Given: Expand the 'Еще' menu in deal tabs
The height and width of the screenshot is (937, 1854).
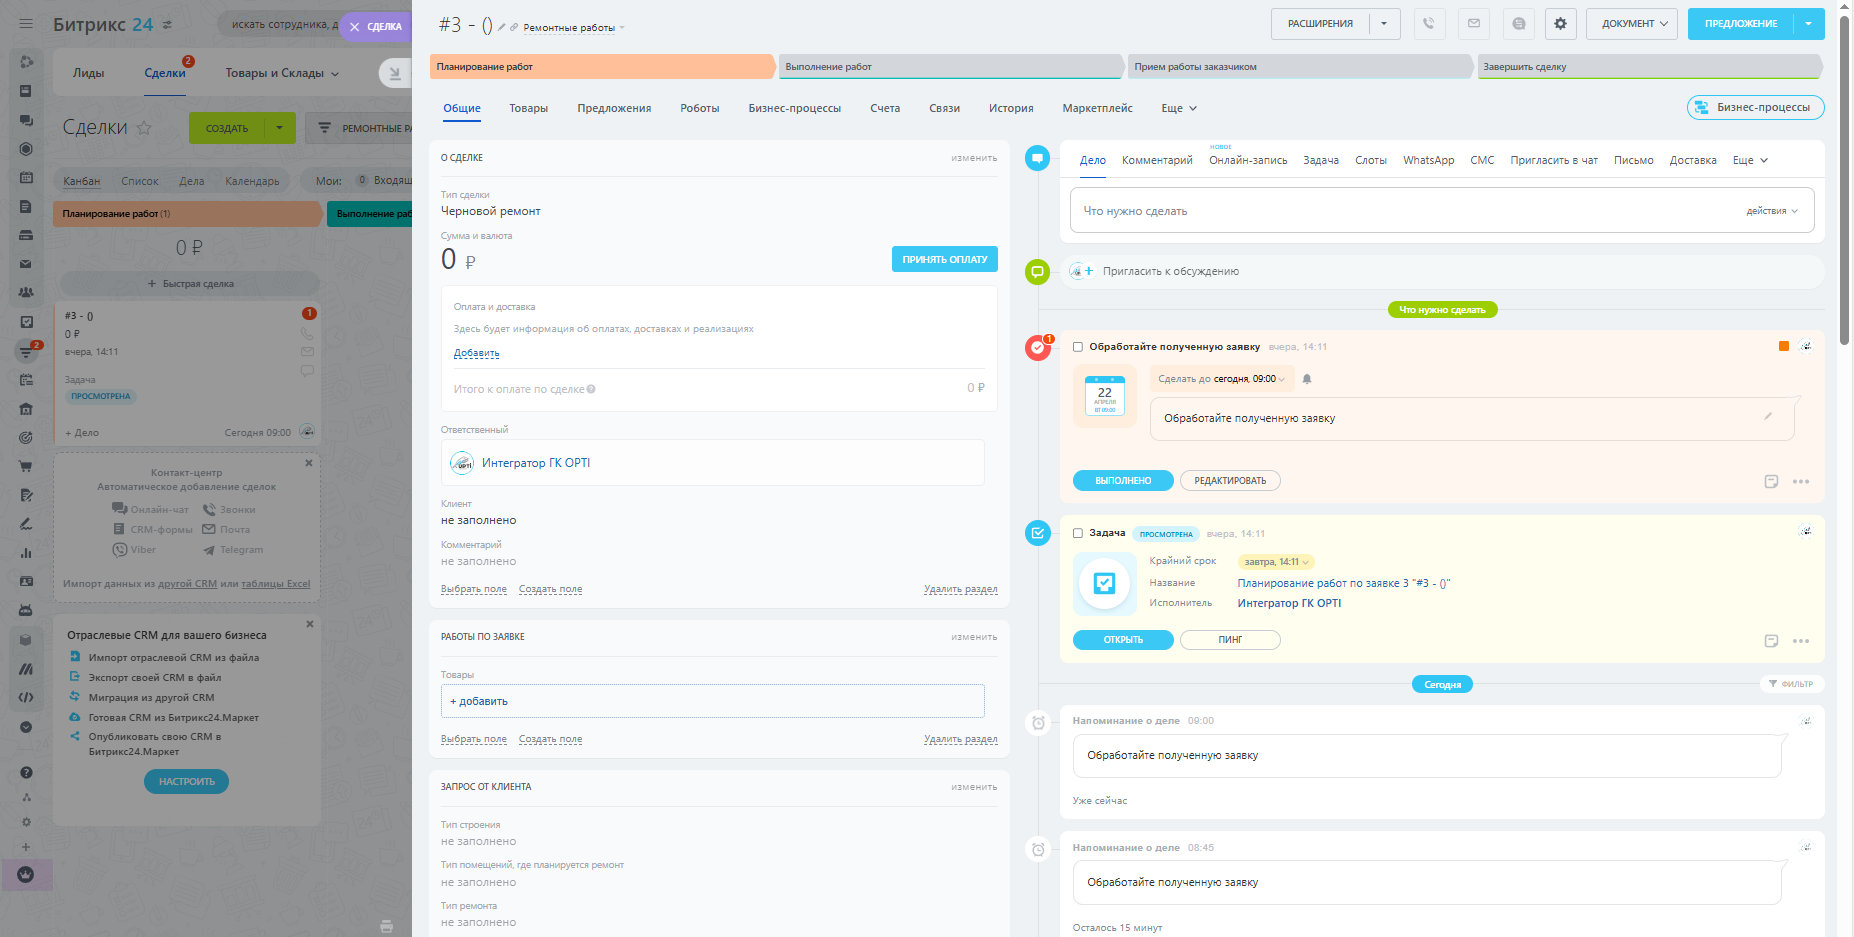Looking at the screenshot, I should click(1178, 108).
